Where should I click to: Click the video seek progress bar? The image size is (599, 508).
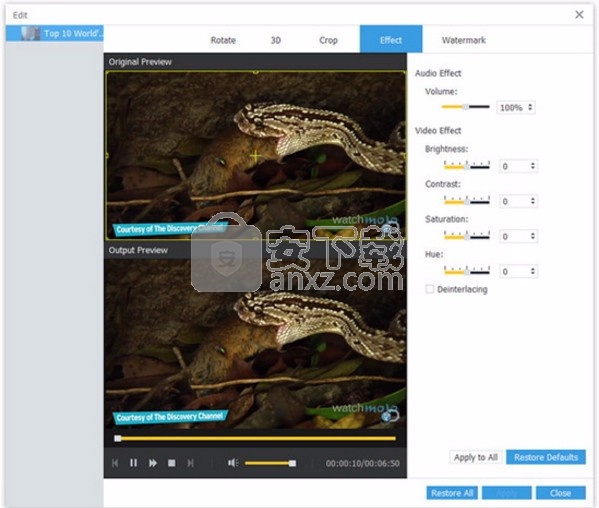(x=255, y=438)
